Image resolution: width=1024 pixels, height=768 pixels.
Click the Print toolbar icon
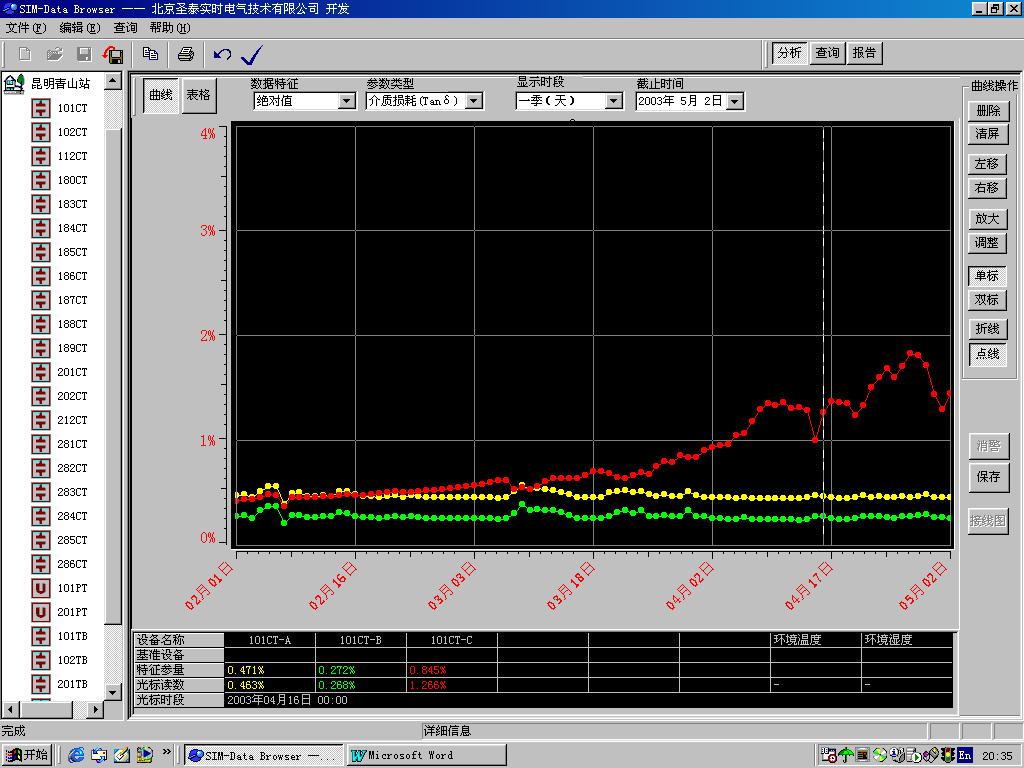click(185, 54)
